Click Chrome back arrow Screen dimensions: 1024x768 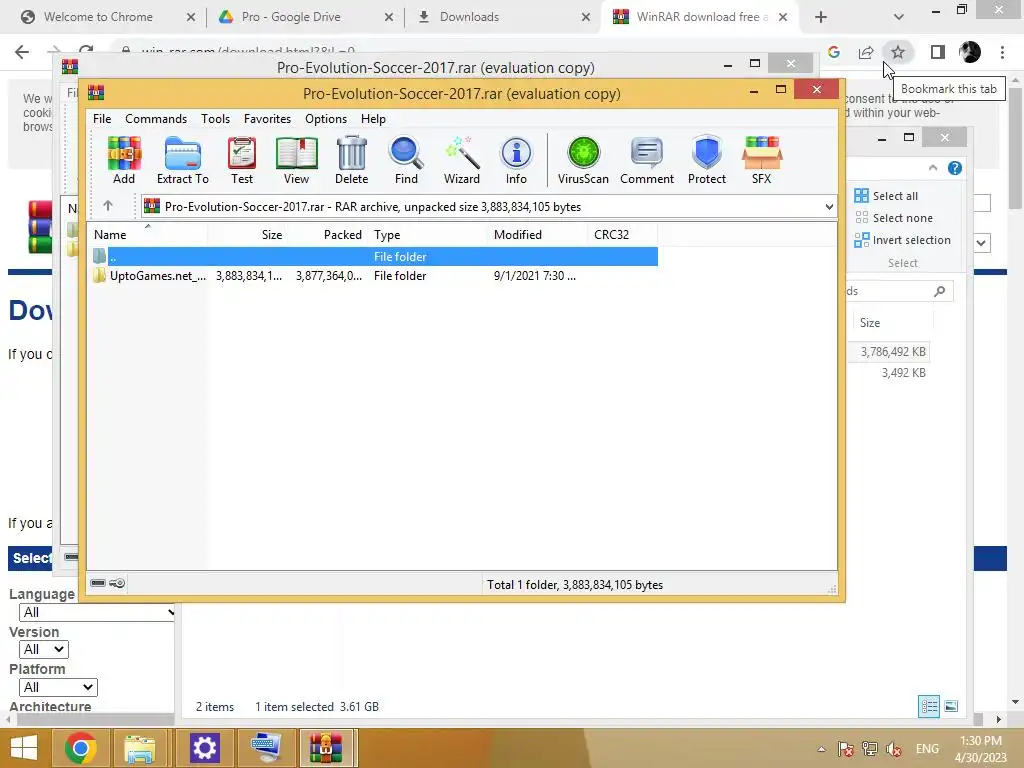click(22, 52)
